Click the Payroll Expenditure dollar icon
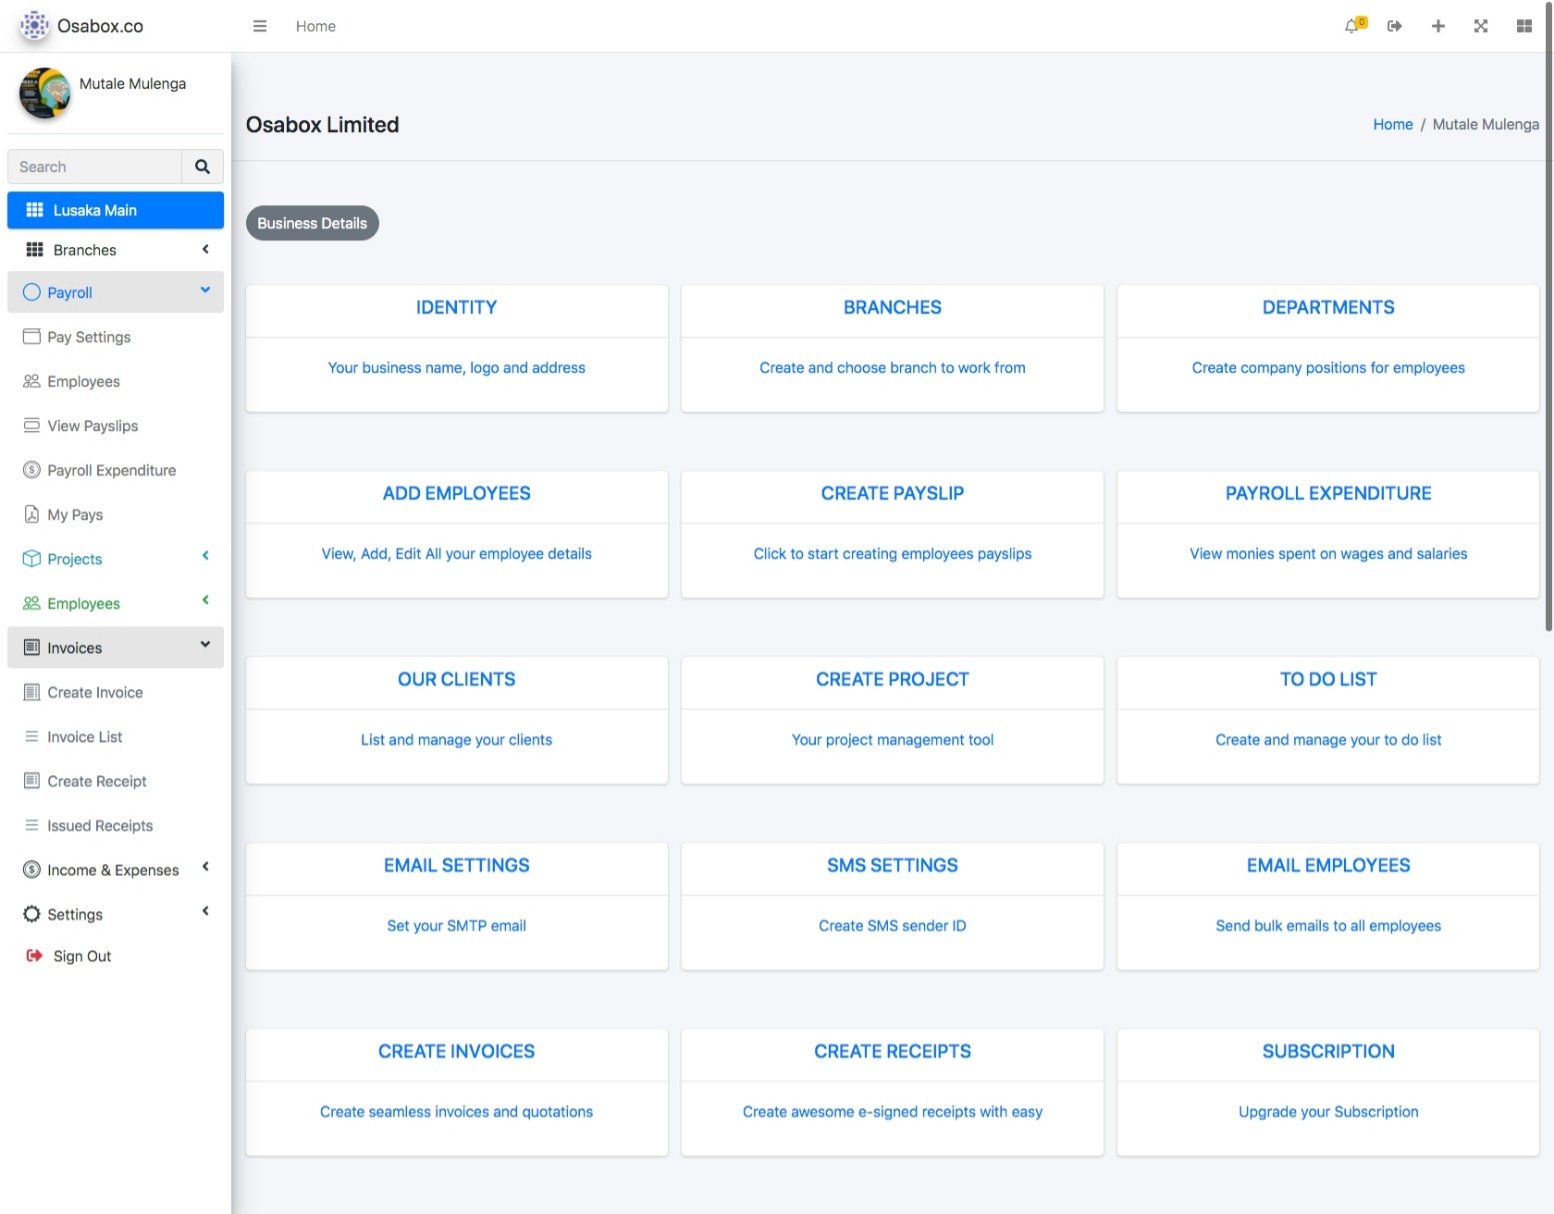 tap(32, 470)
